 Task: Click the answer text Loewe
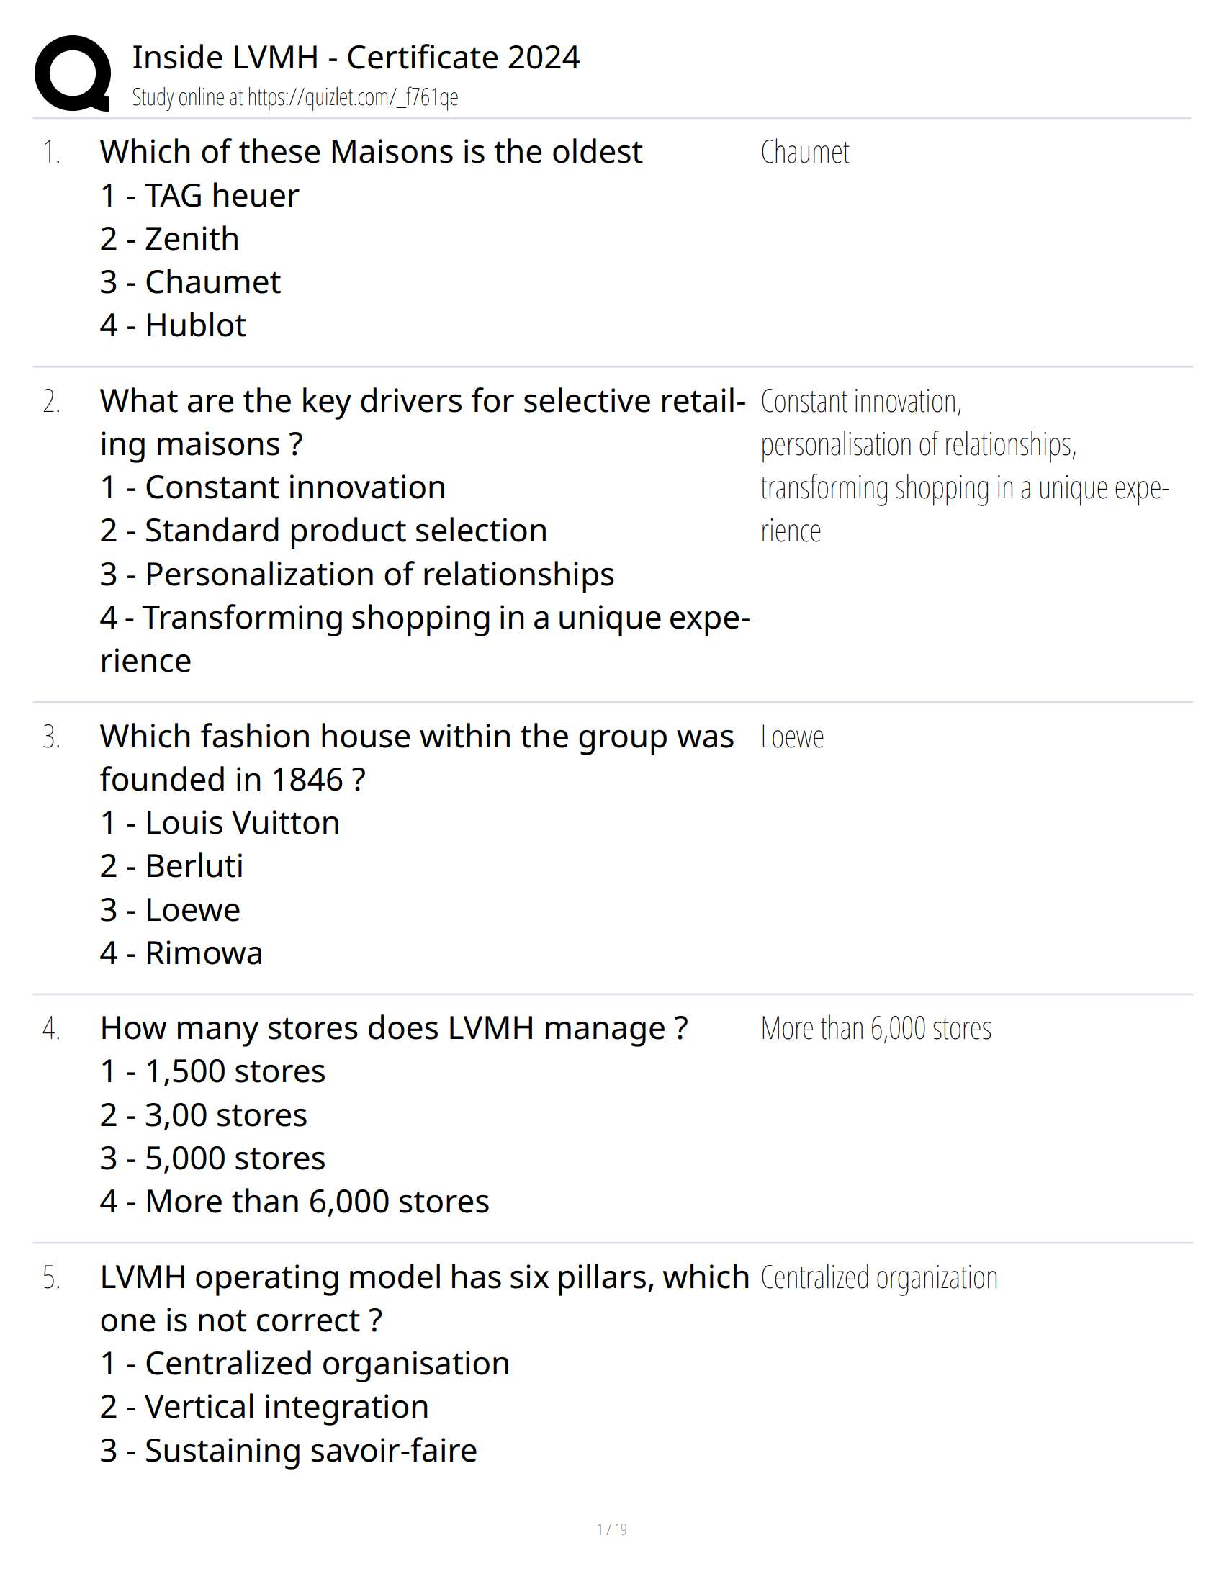point(791,738)
